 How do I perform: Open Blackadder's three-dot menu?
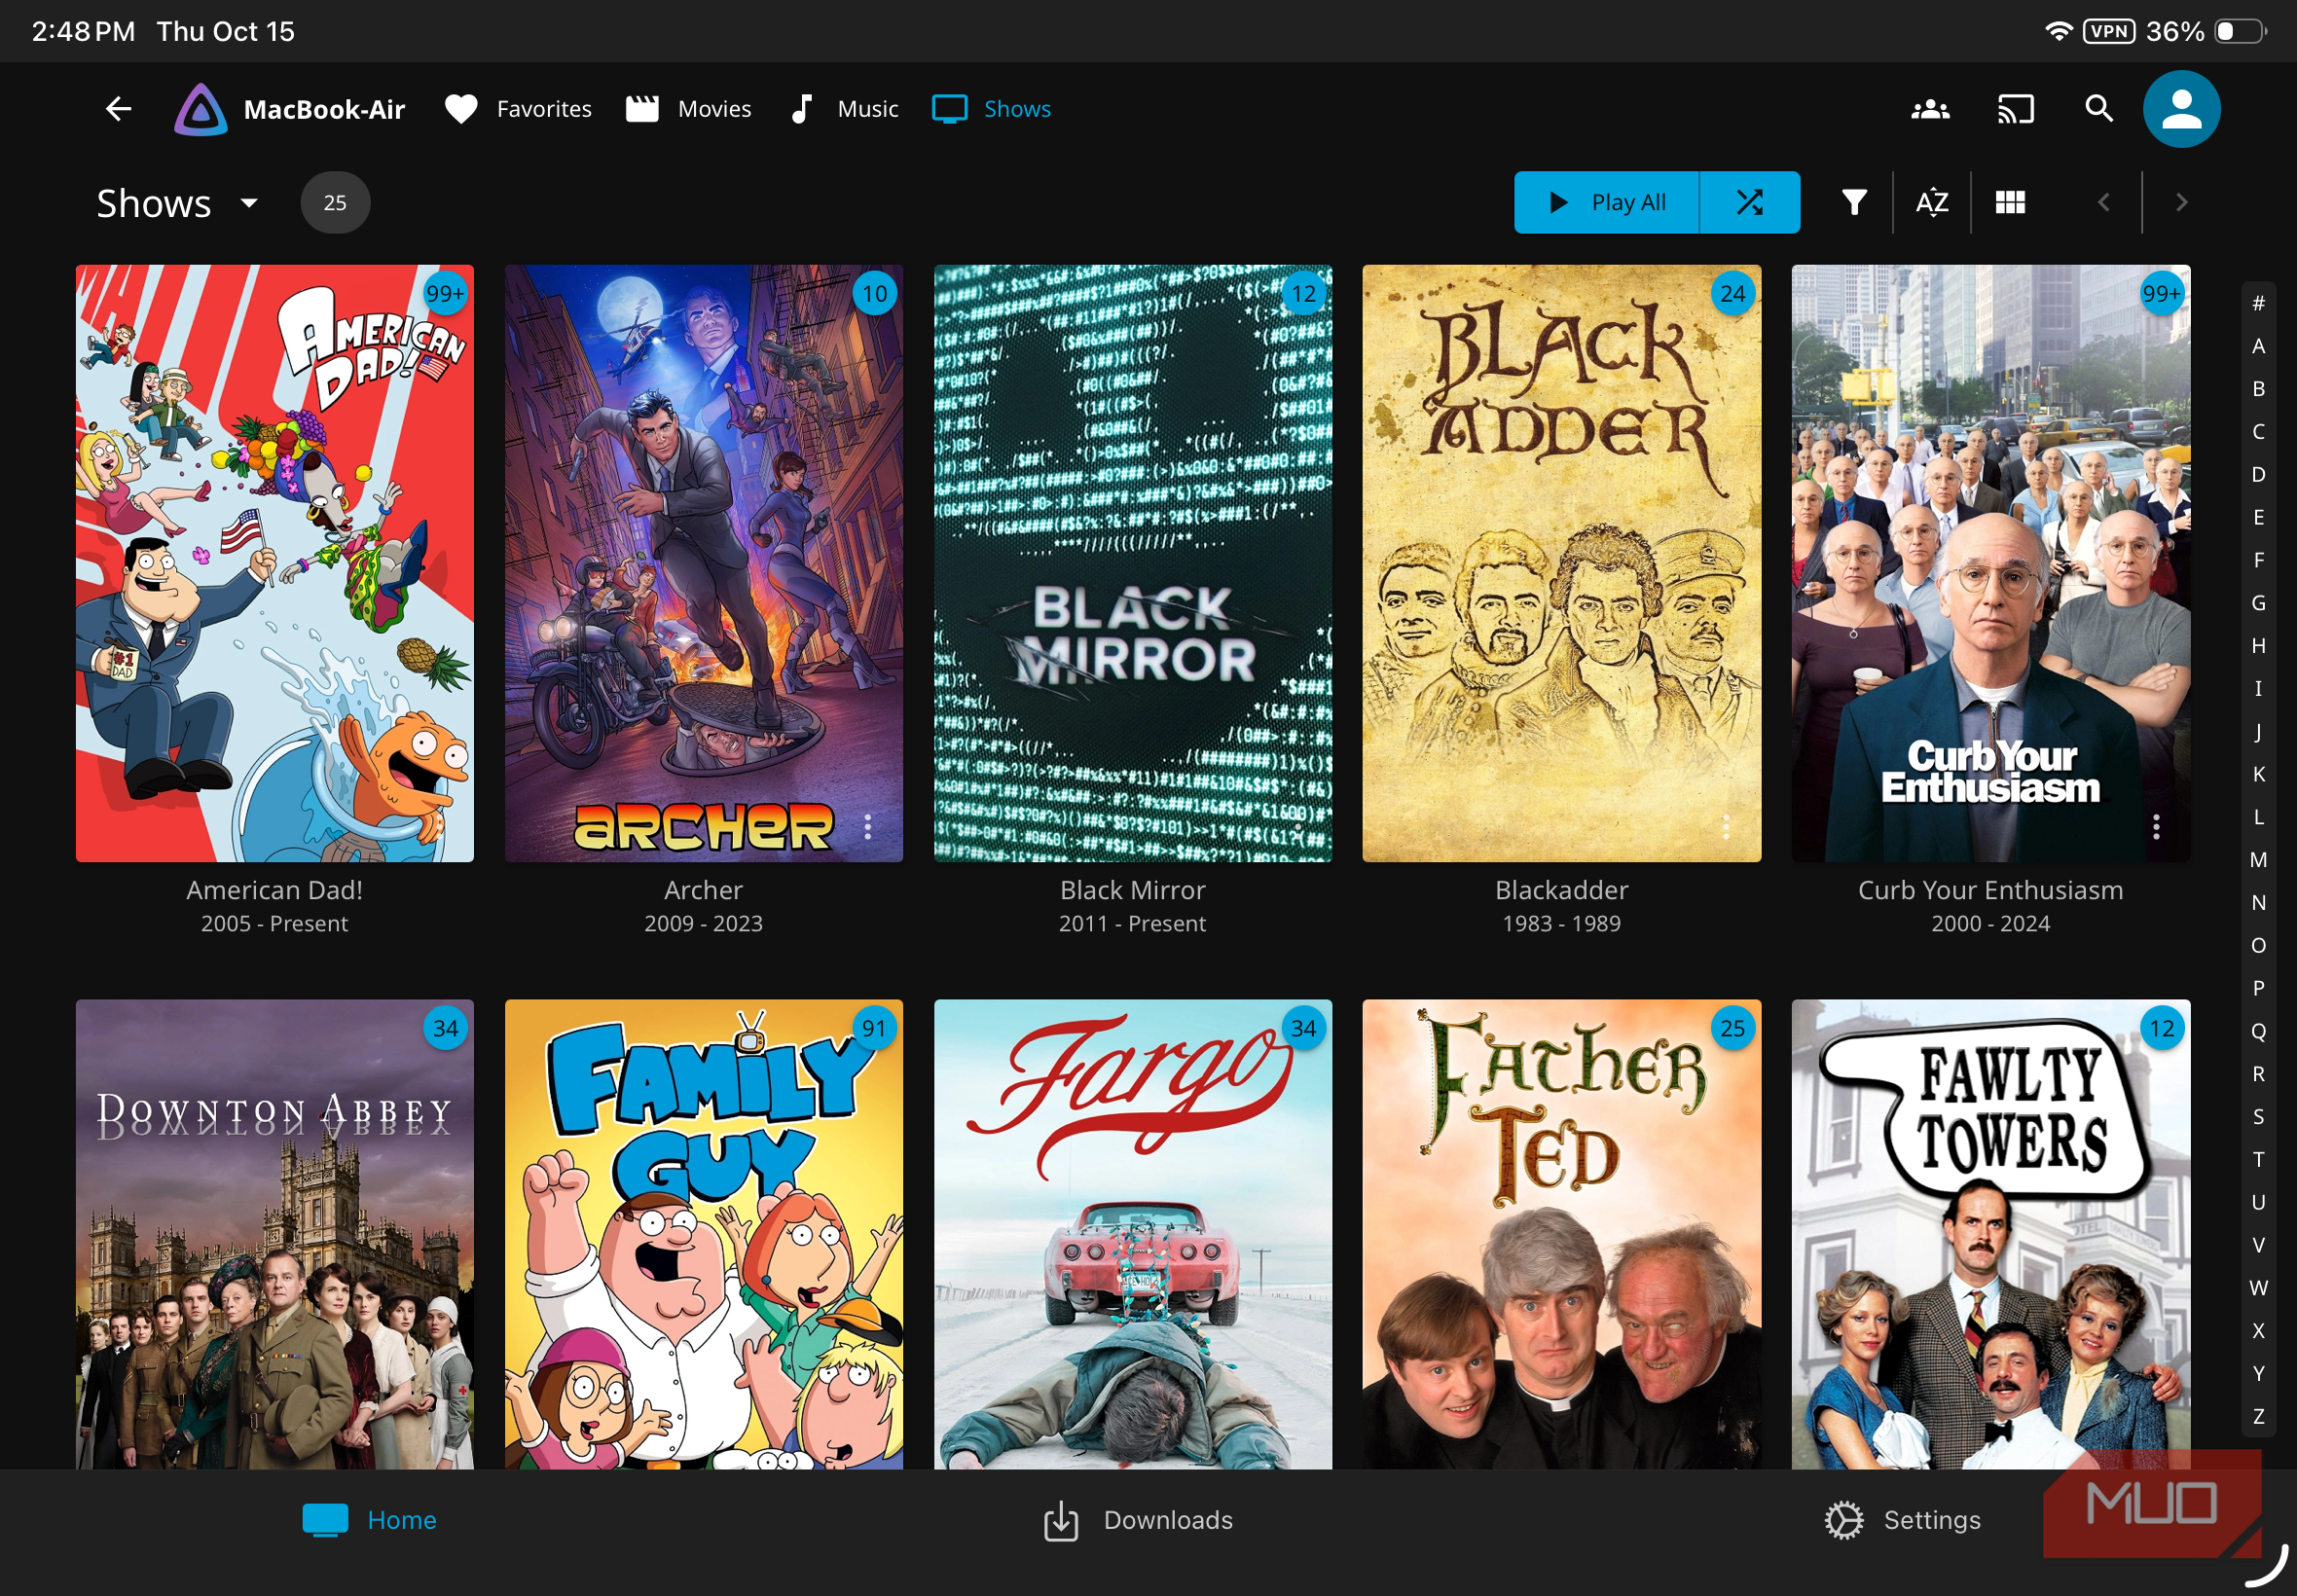tap(1726, 827)
